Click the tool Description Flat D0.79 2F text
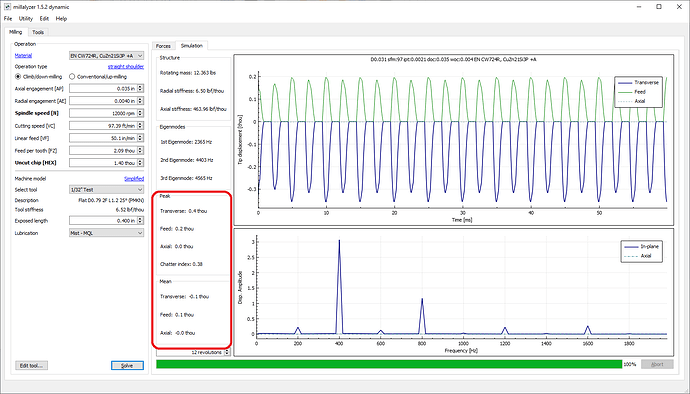The image size is (690, 394). [x=111, y=200]
